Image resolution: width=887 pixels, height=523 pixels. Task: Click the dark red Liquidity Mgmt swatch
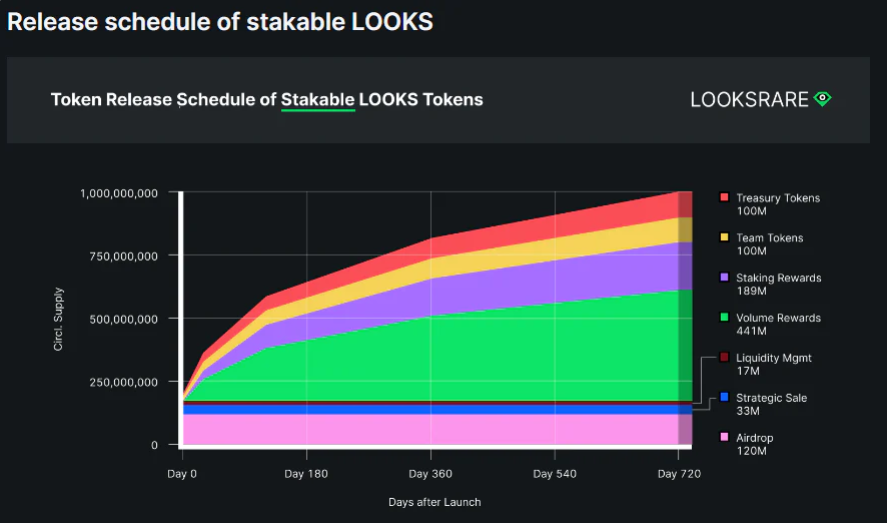click(x=724, y=358)
